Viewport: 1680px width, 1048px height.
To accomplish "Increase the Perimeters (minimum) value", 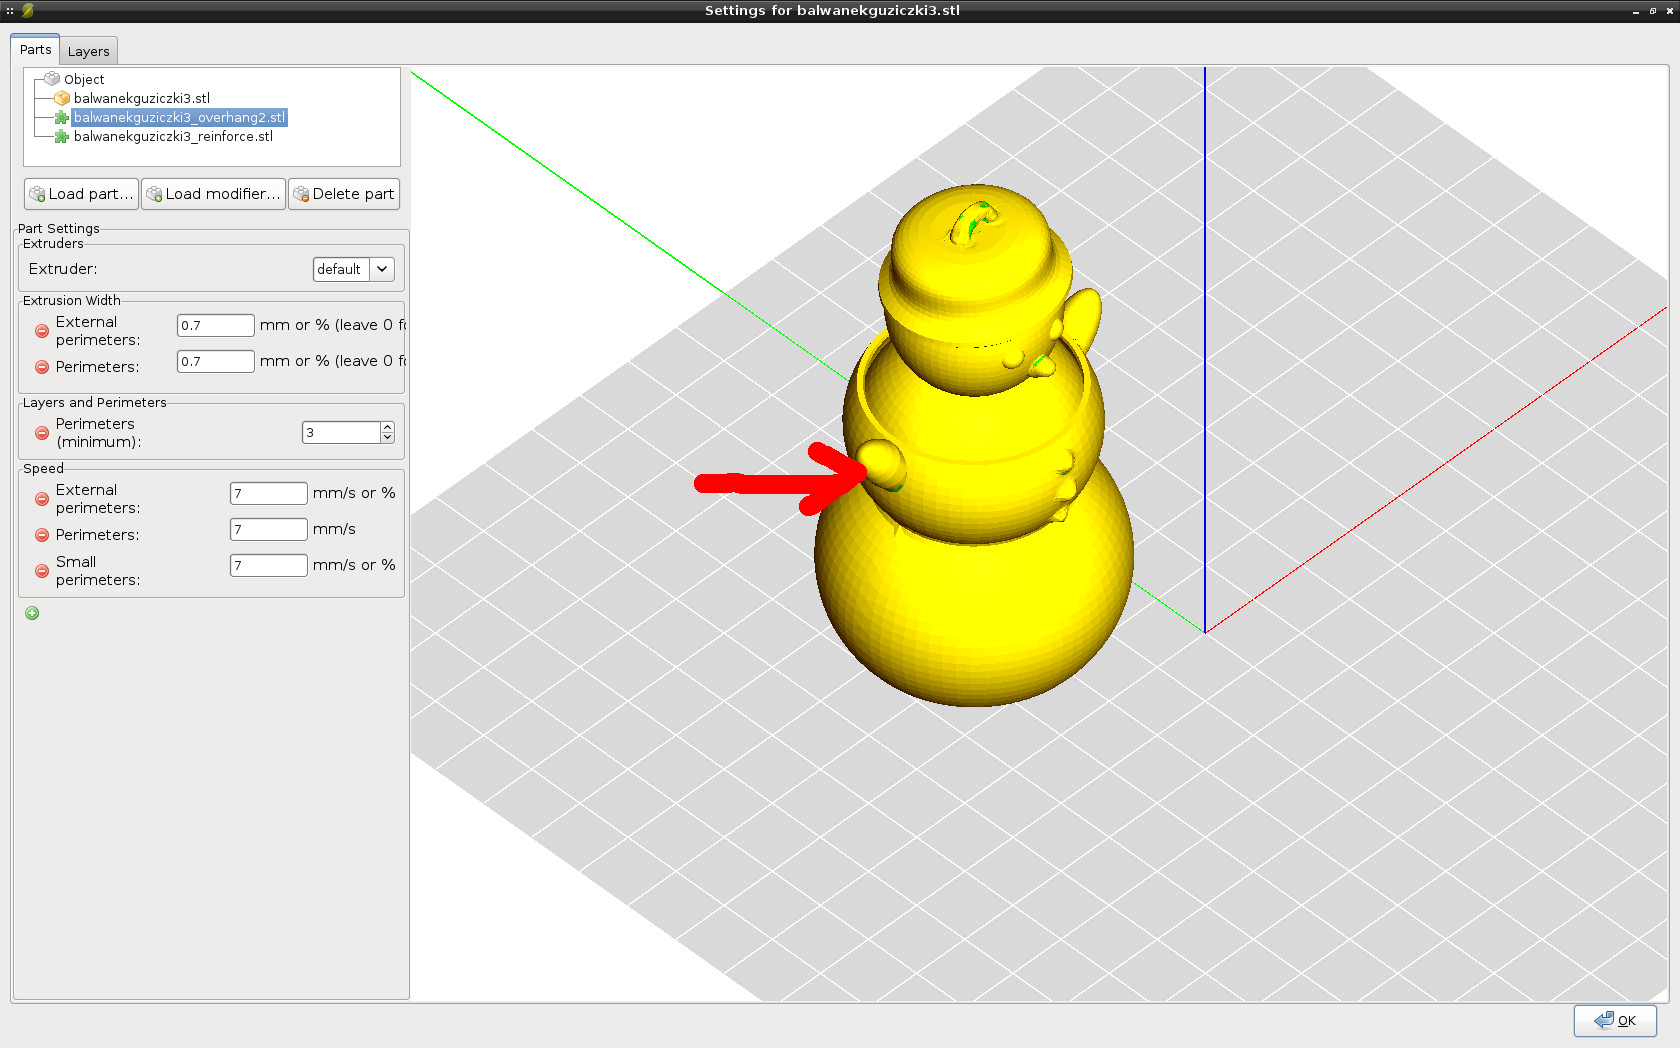I will point(388,427).
